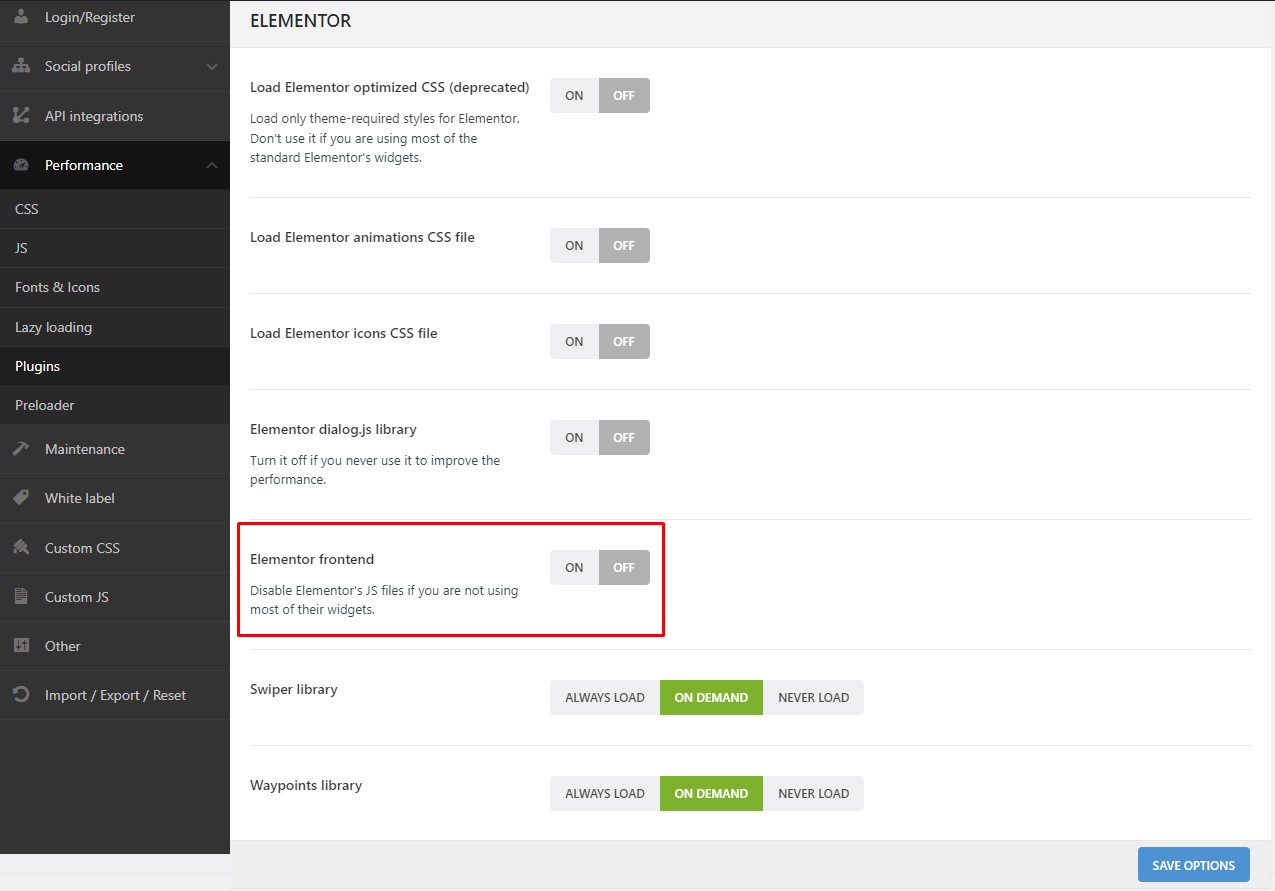Image resolution: width=1275 pixels, height=891 pixels.
Task: Go to Fonts & Icons submenu
Action: 115,287
